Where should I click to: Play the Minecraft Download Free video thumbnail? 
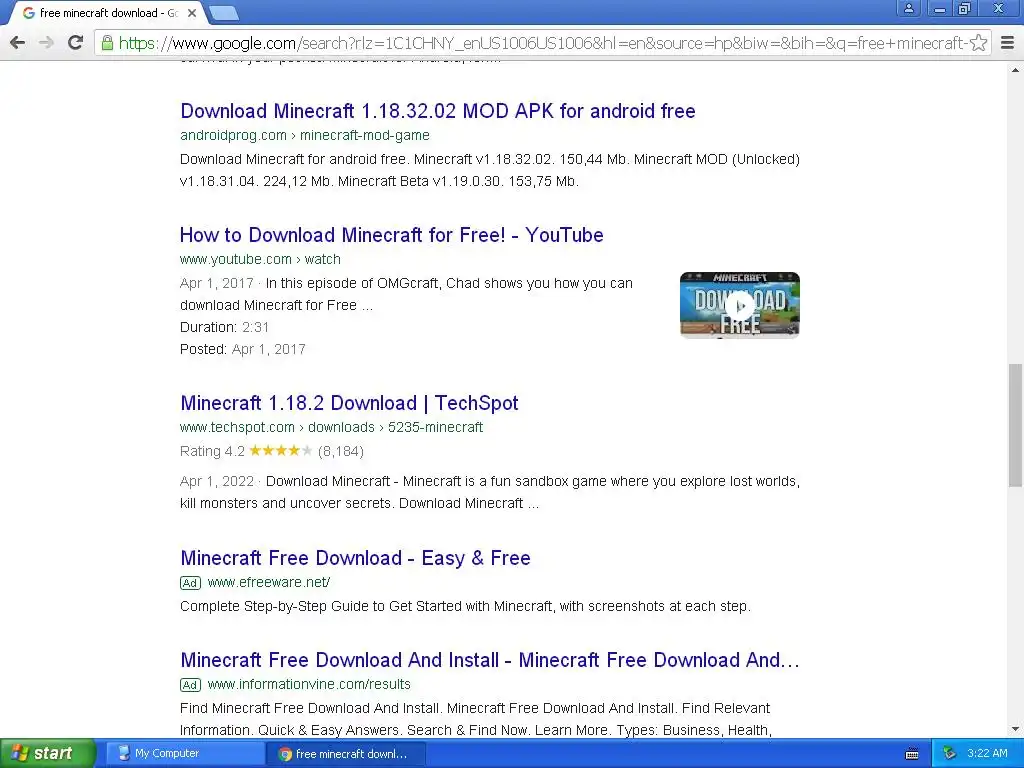[739, 305]
